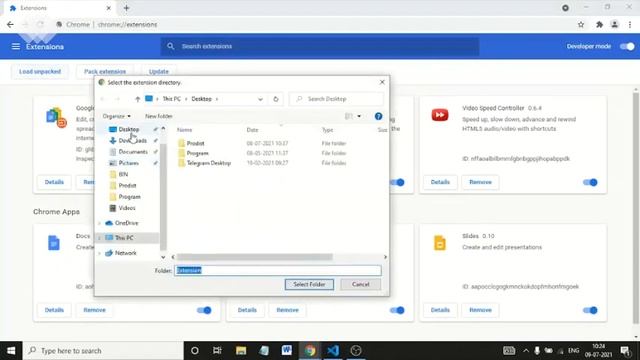The width and height of the screenshot is (640, 360).
Task: Bookmark this page with the star icon
Action: [x=581, y=24]
